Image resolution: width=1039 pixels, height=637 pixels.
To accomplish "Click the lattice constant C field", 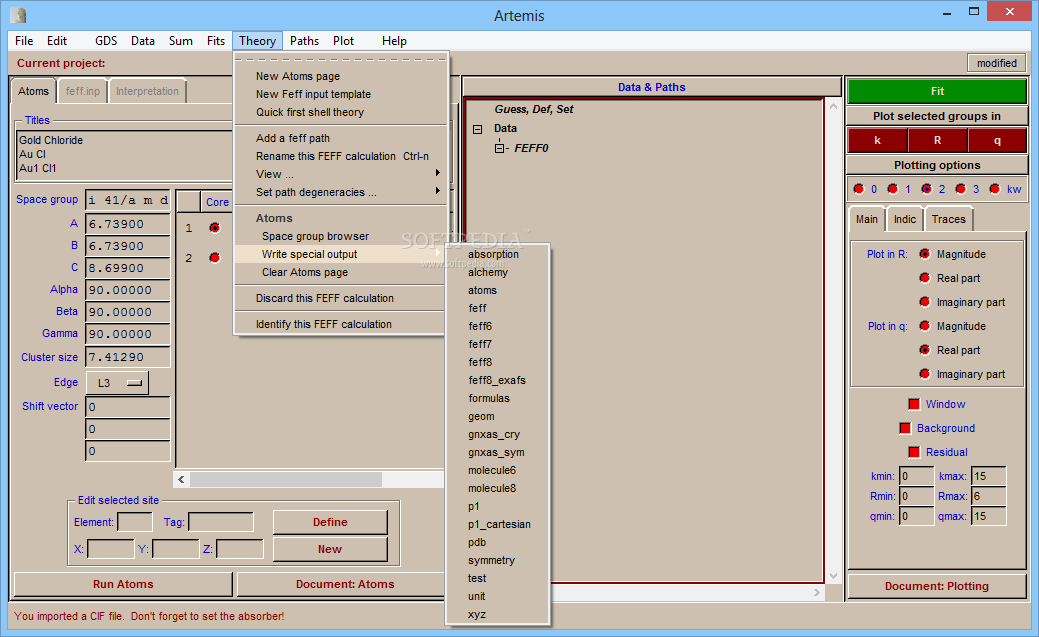I will (127, 268).
